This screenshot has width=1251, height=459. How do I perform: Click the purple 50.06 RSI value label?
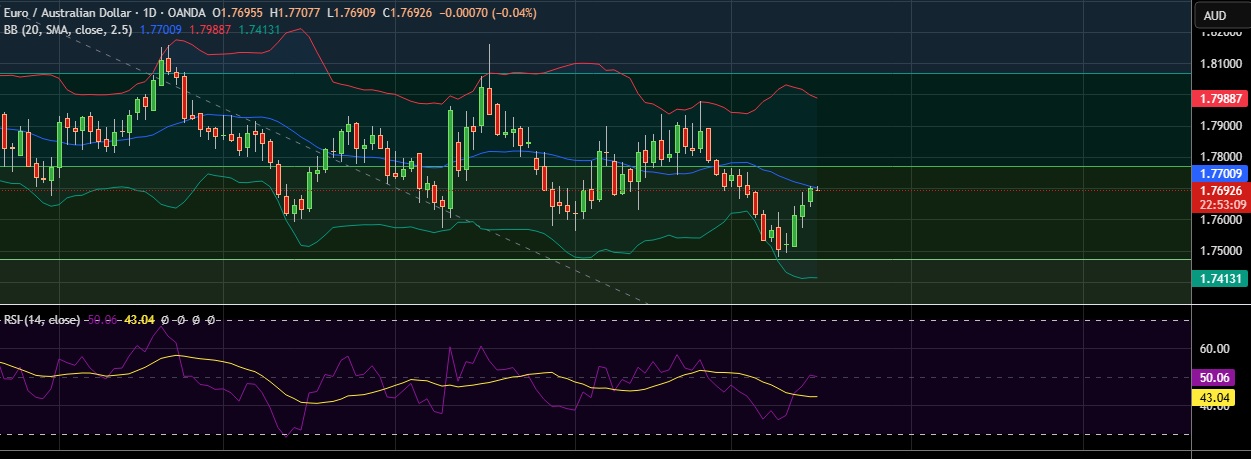[x=1221, y=378]
